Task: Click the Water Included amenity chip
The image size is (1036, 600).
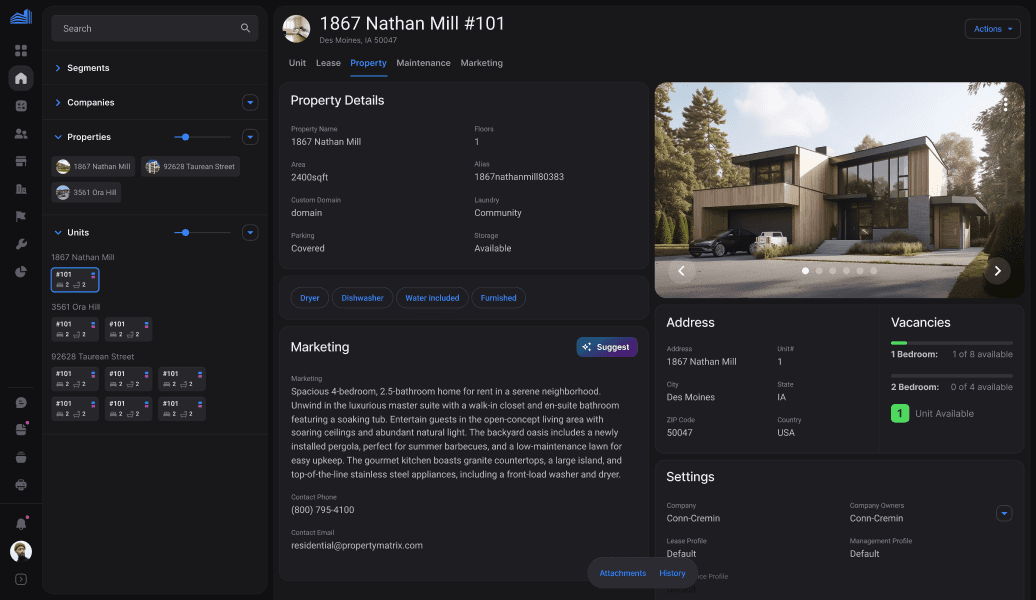Action: click(432, 298)
